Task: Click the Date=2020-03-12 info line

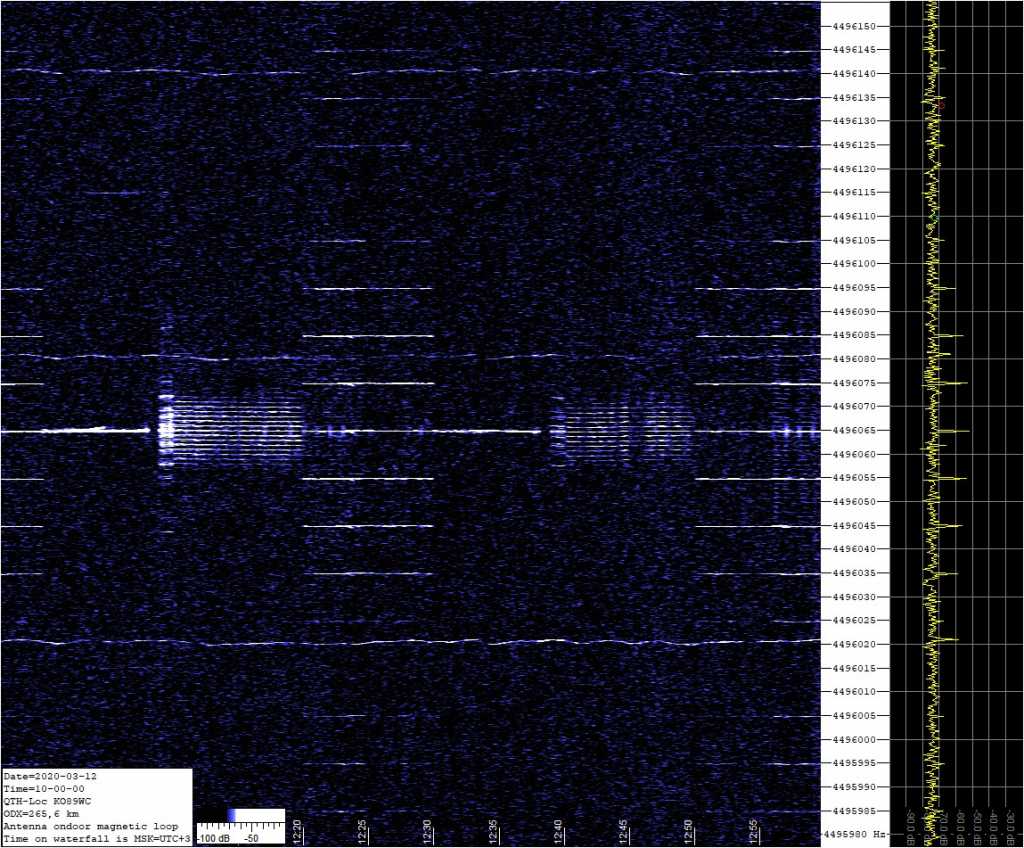Action: click(x=50, y=776)
